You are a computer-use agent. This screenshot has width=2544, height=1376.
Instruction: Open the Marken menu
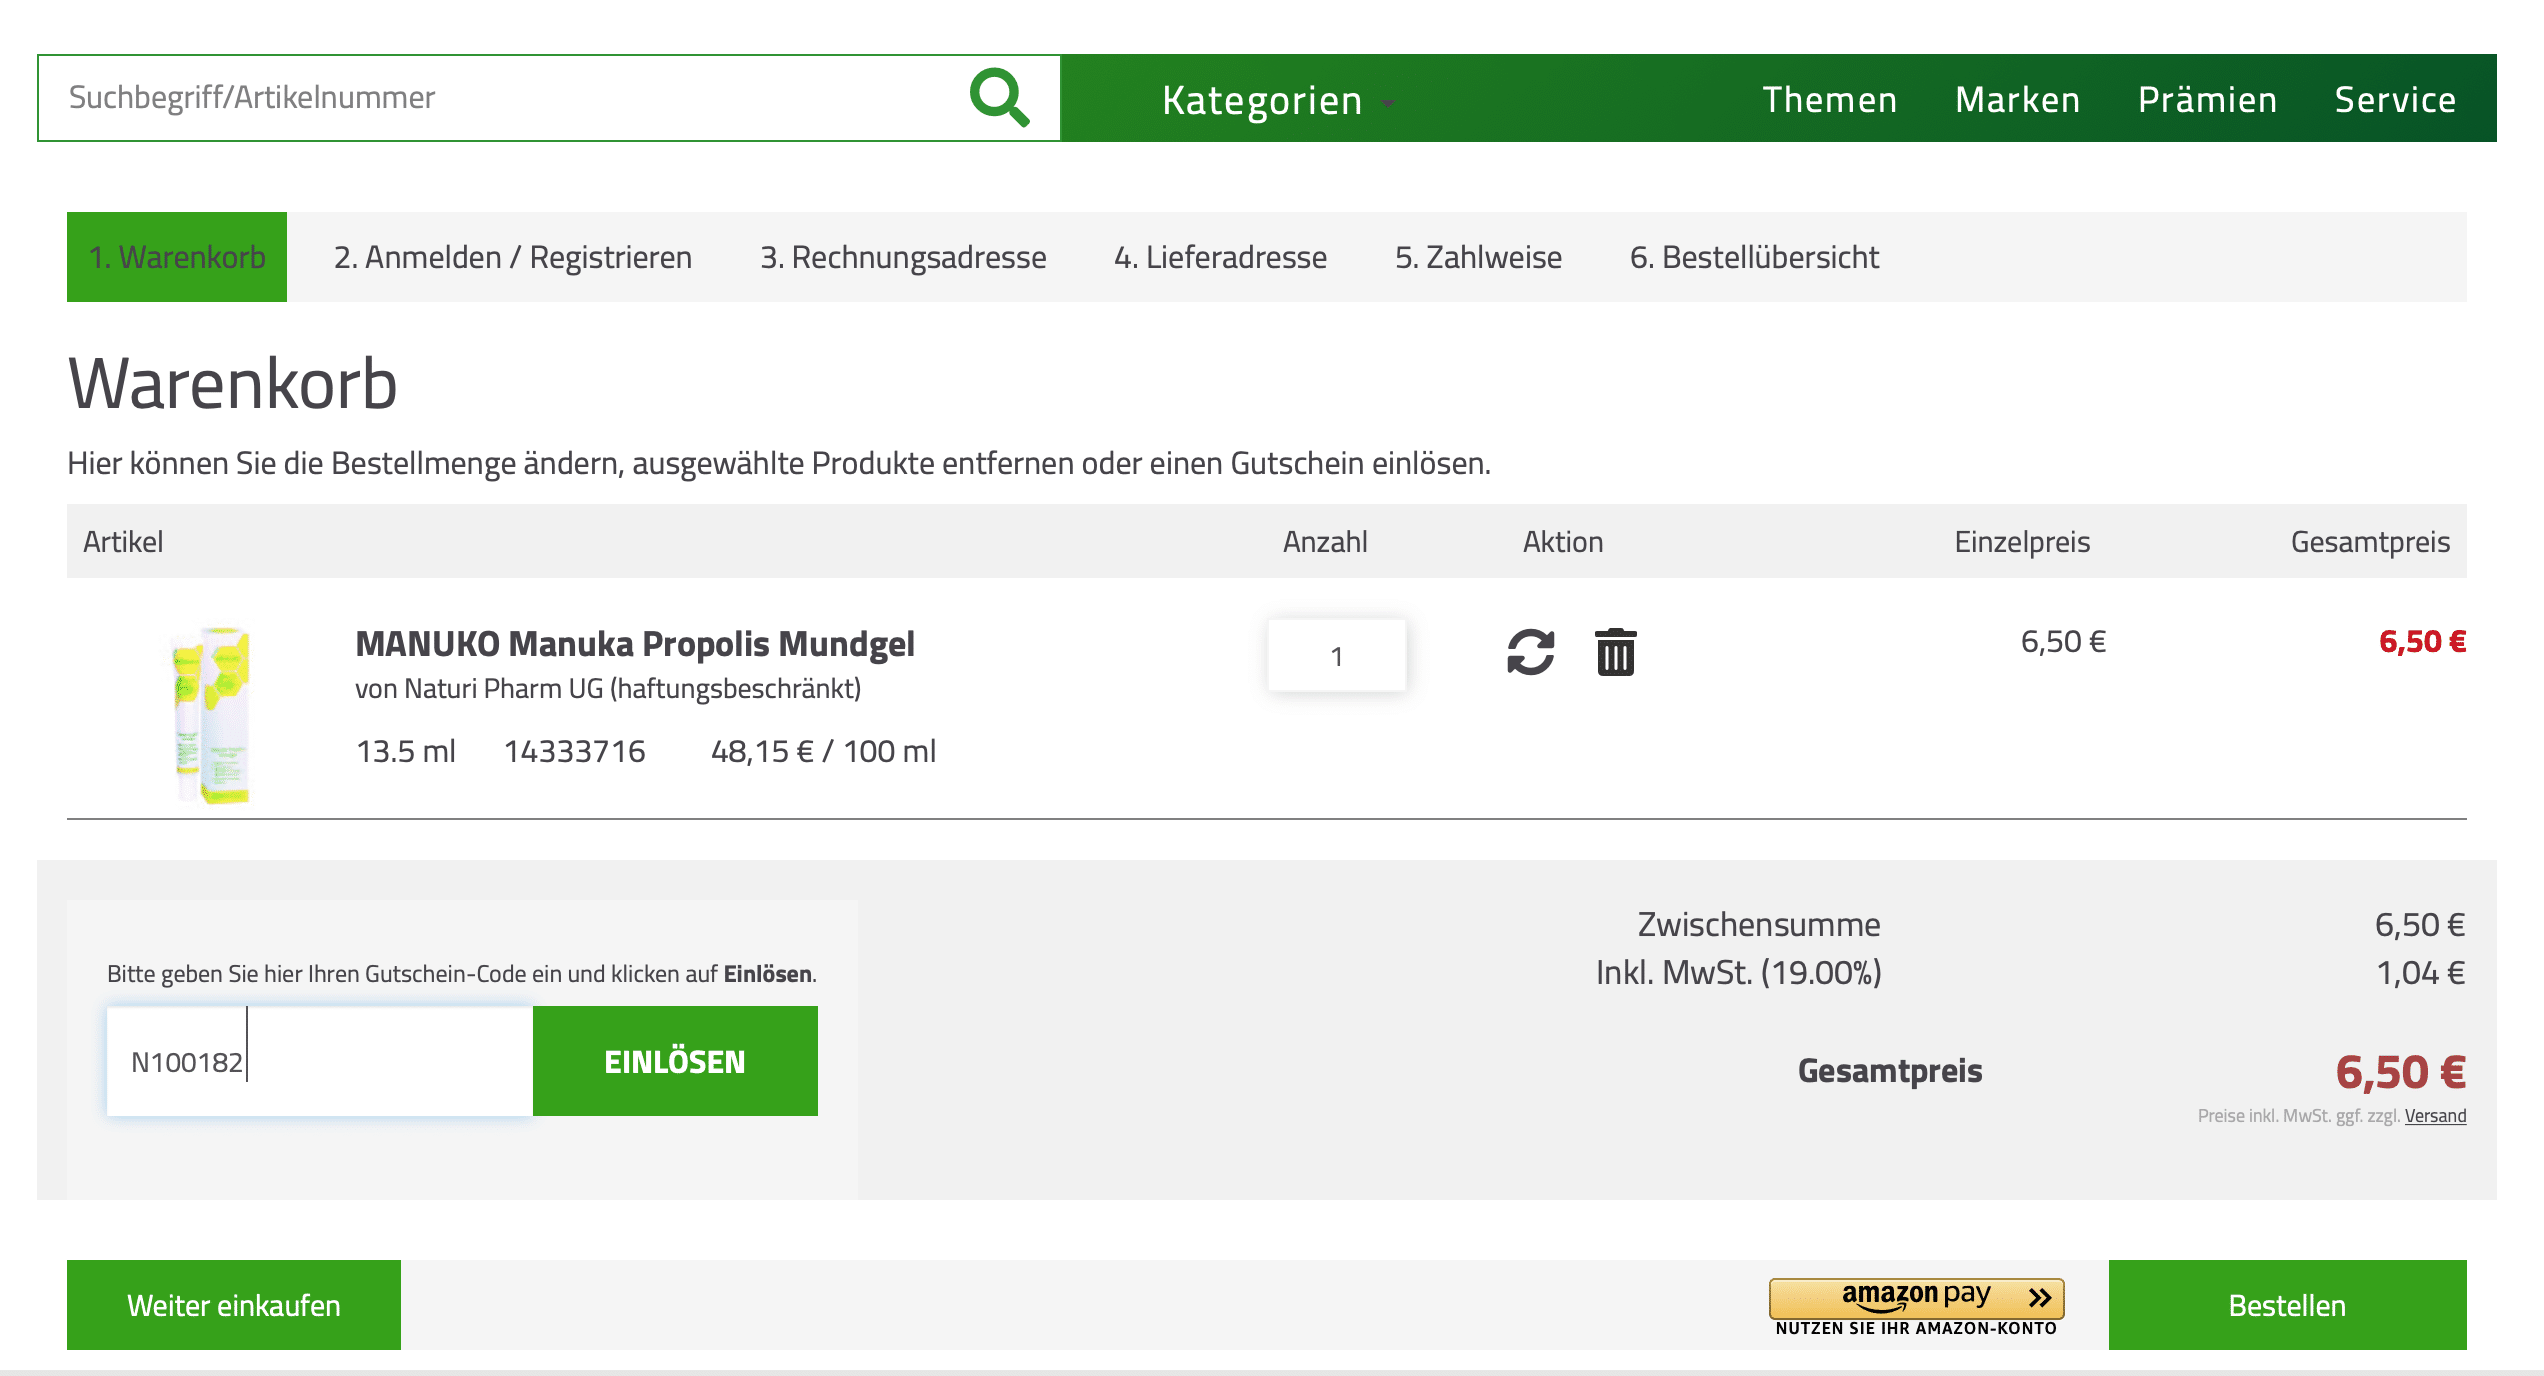coord(2017,99)
